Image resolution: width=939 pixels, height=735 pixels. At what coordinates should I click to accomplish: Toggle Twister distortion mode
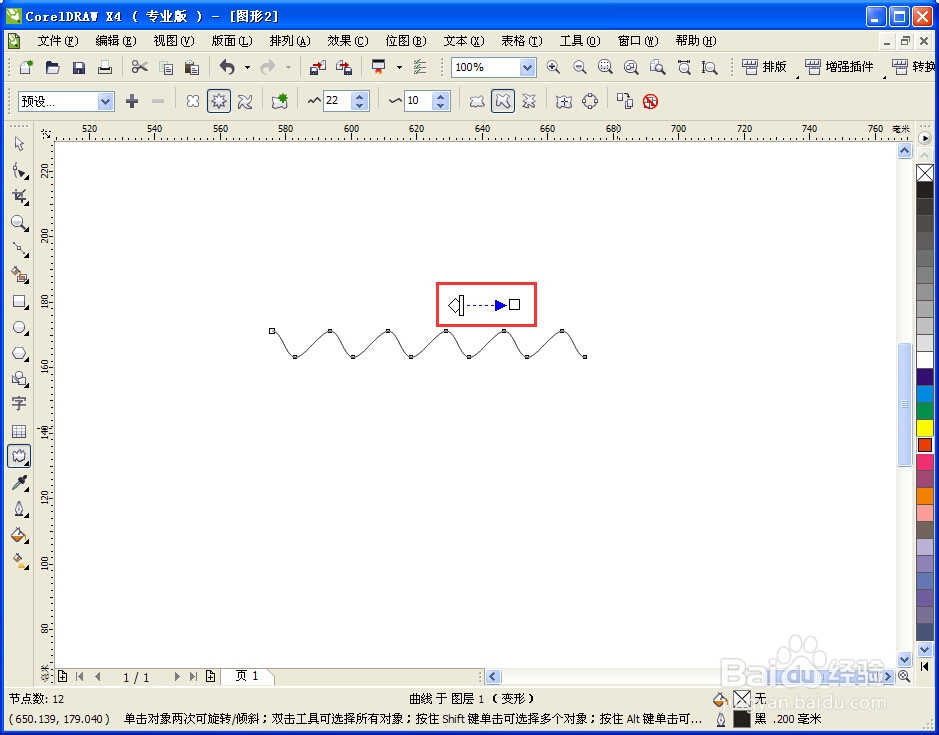(245, 101)
